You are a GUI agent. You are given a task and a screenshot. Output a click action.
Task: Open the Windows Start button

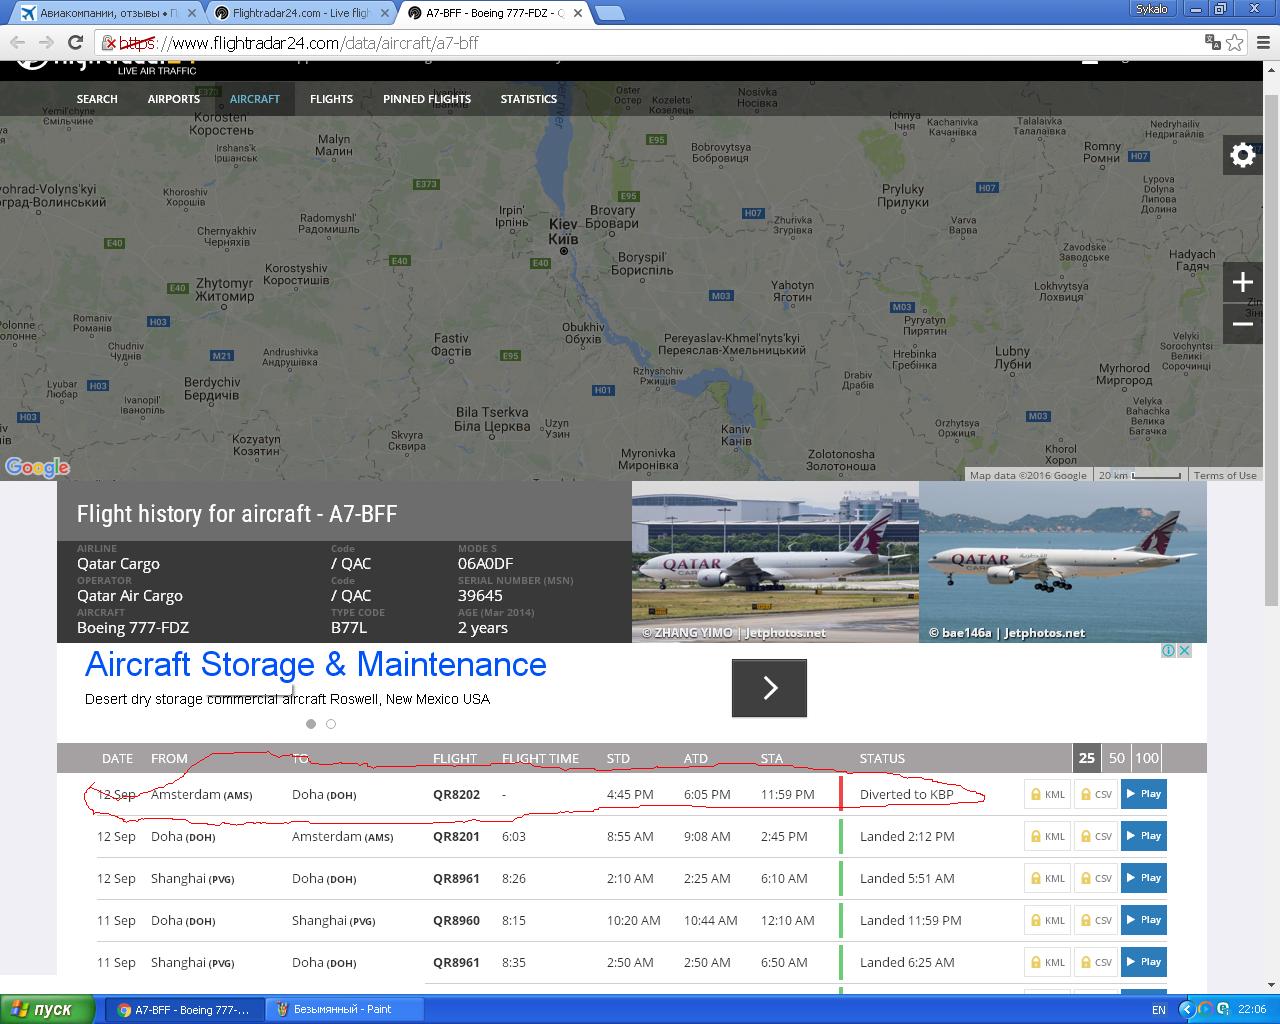coord(47,1009)
